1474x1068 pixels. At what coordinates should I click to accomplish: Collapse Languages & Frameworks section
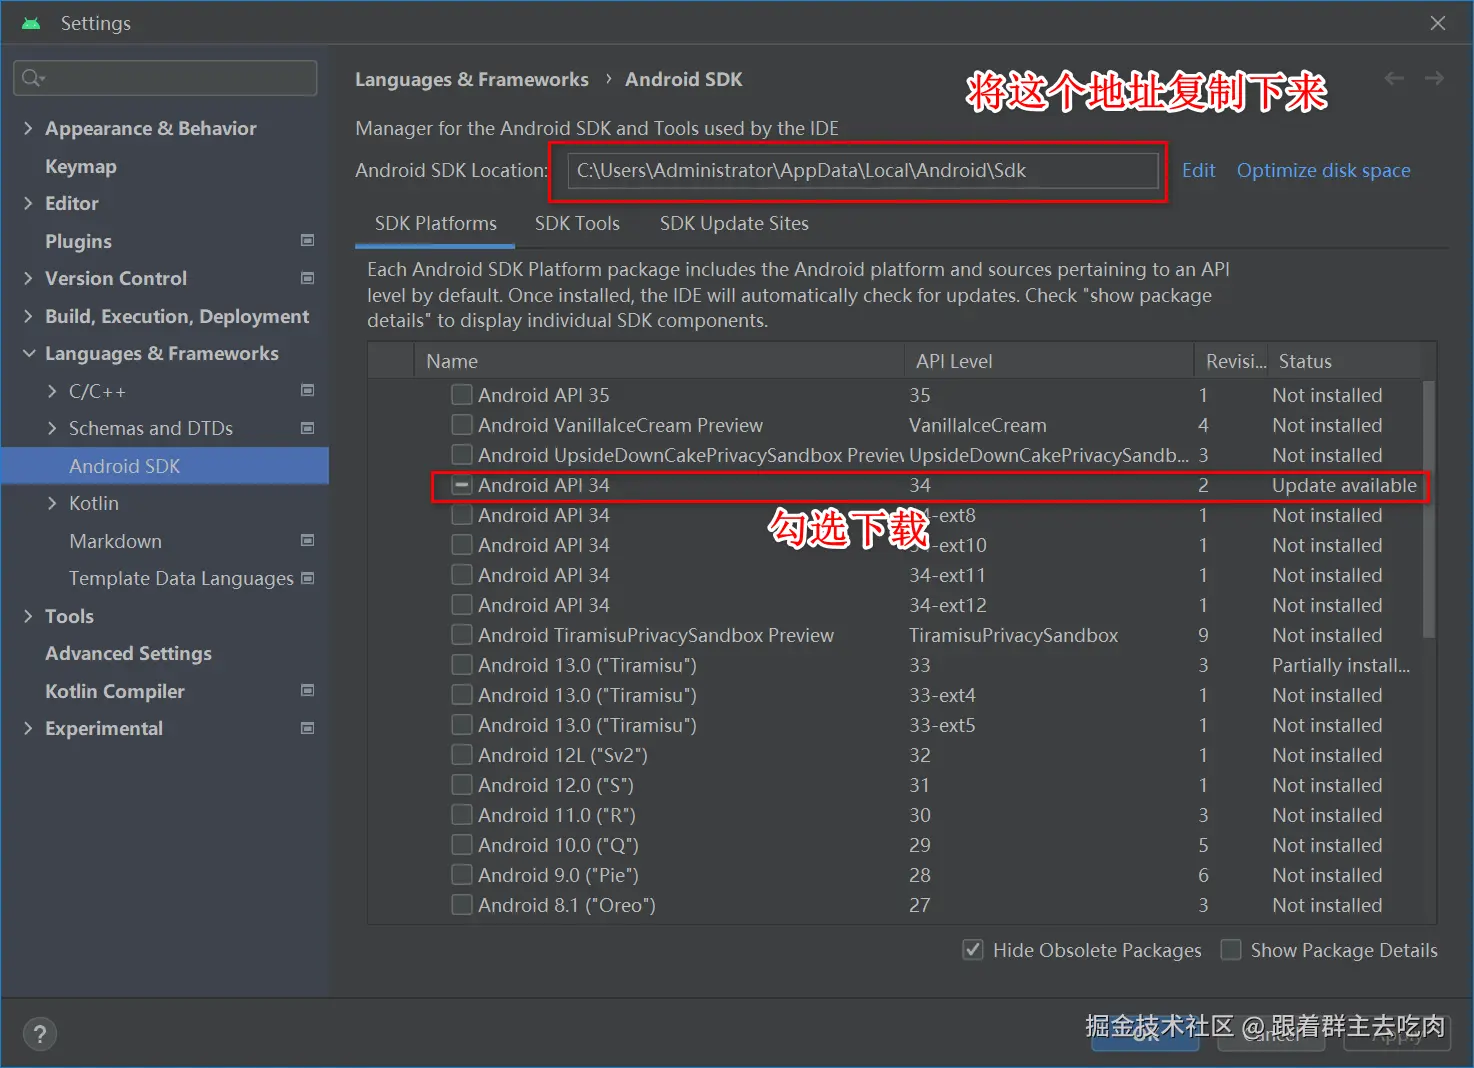(x=28, y=353)
